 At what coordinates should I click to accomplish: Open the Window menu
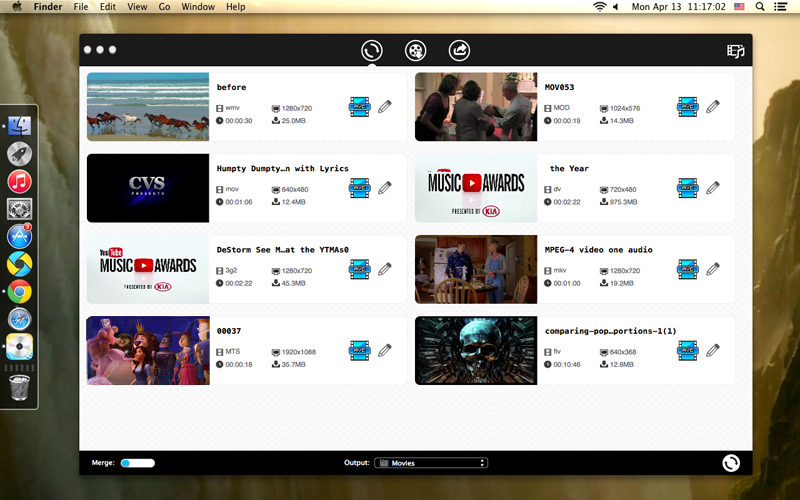click(198, 7)
